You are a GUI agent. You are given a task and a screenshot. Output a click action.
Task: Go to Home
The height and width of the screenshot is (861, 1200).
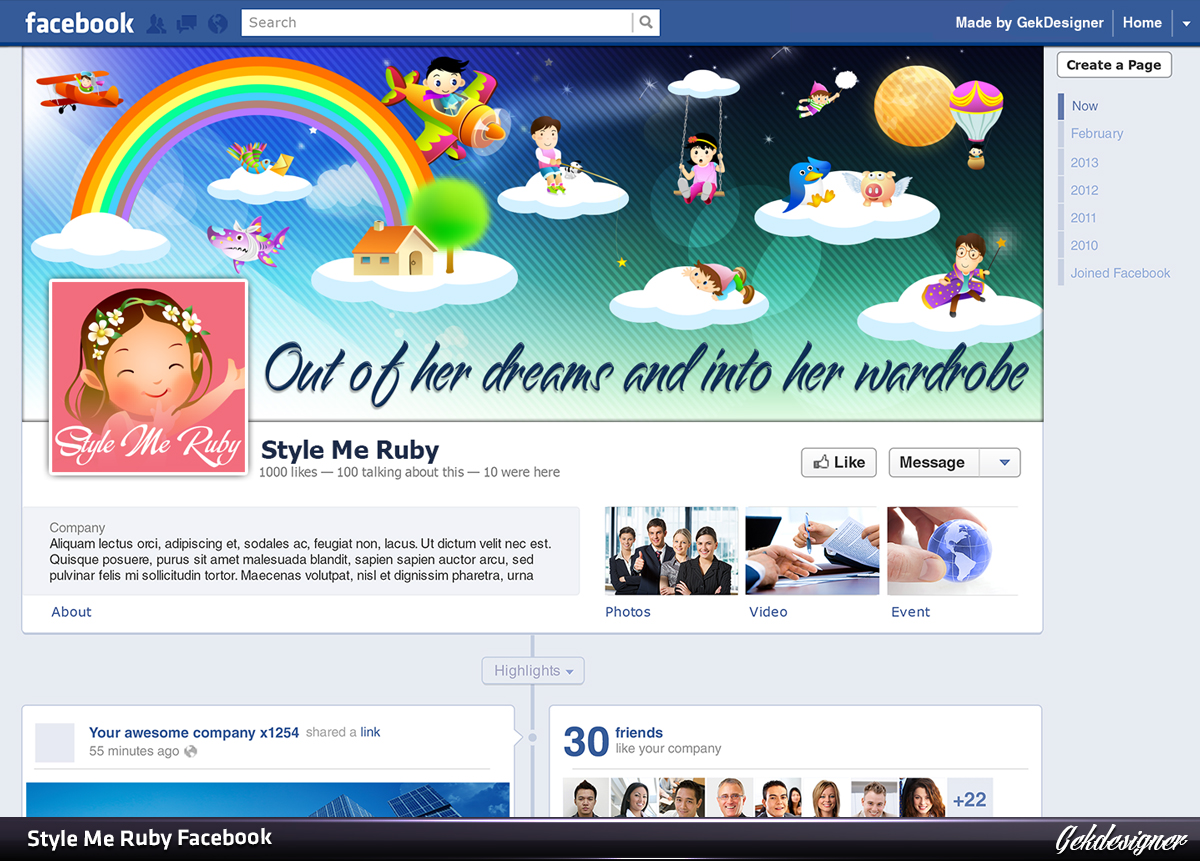(1142, 23)
